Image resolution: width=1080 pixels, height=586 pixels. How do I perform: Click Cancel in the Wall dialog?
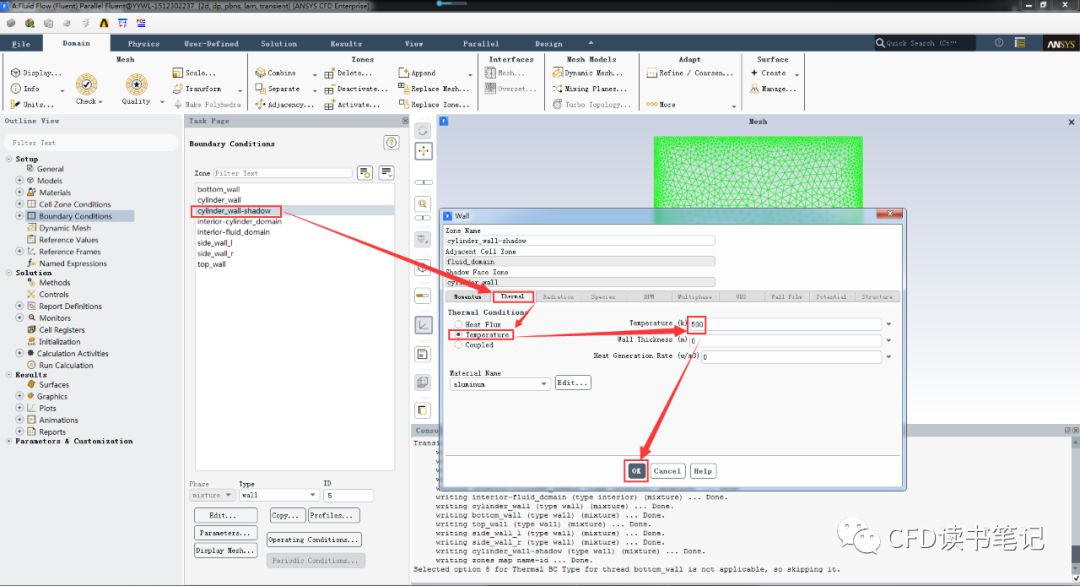[x=667, y=471]
